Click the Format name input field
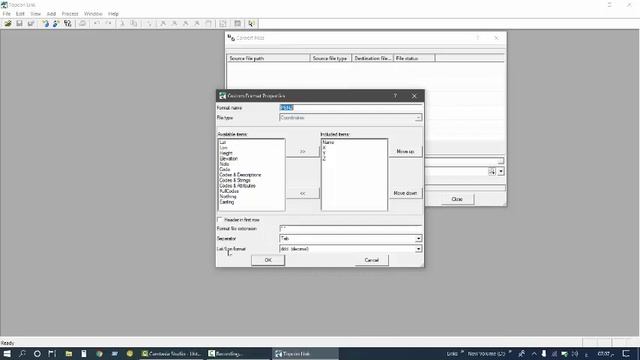640x360 pixels. (x=351, y=108)
